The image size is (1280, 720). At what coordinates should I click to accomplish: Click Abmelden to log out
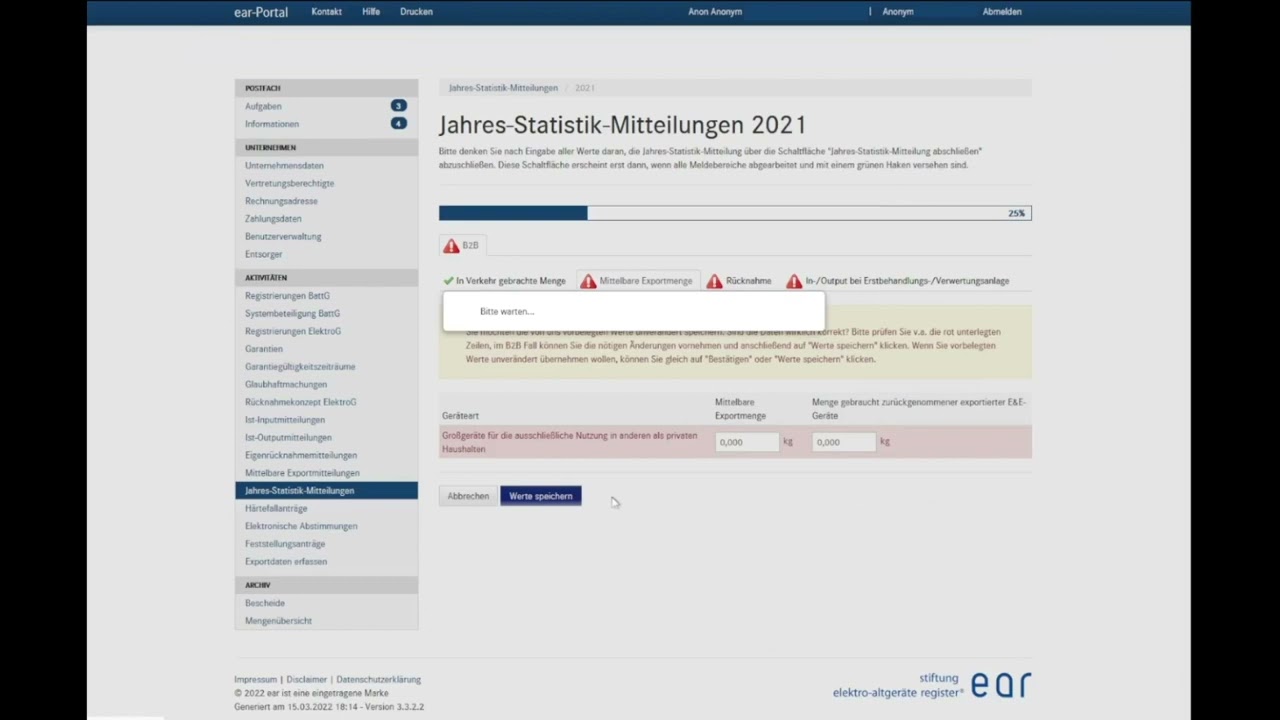pos(1002,12)
